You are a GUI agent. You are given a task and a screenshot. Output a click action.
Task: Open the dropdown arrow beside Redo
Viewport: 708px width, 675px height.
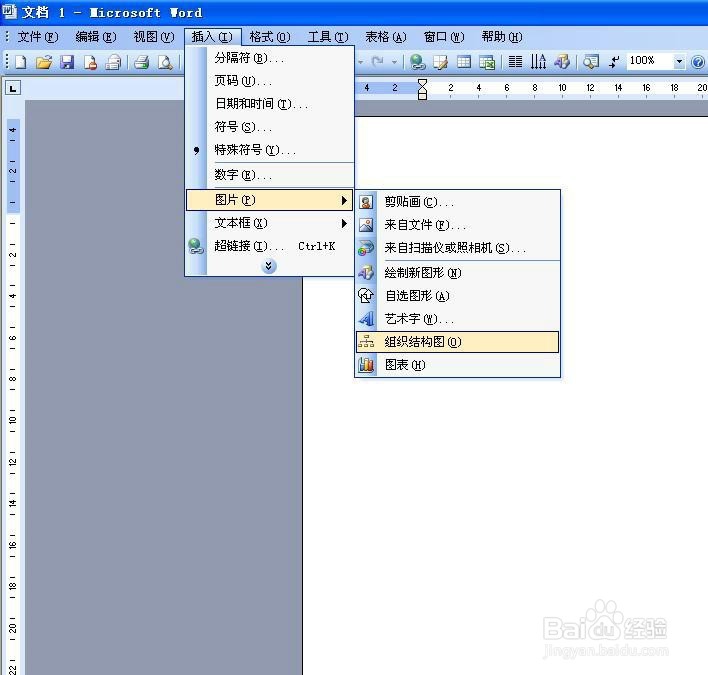(394, 62)
